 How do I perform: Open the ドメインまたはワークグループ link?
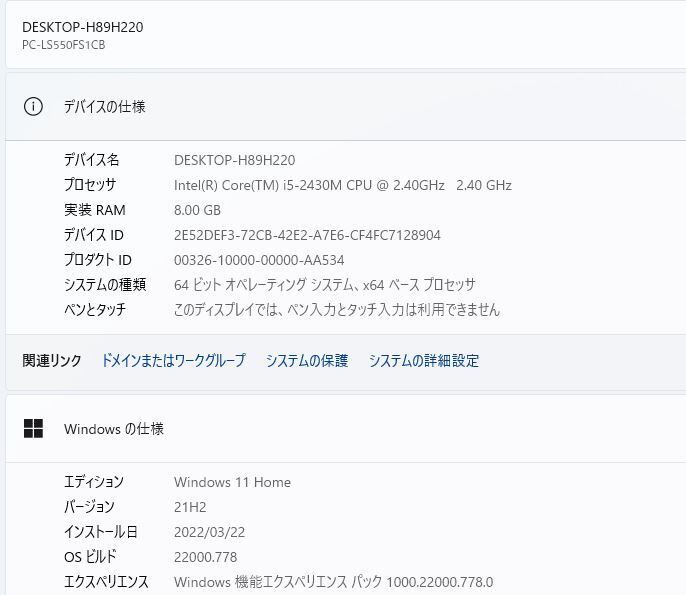pos(173,360)
